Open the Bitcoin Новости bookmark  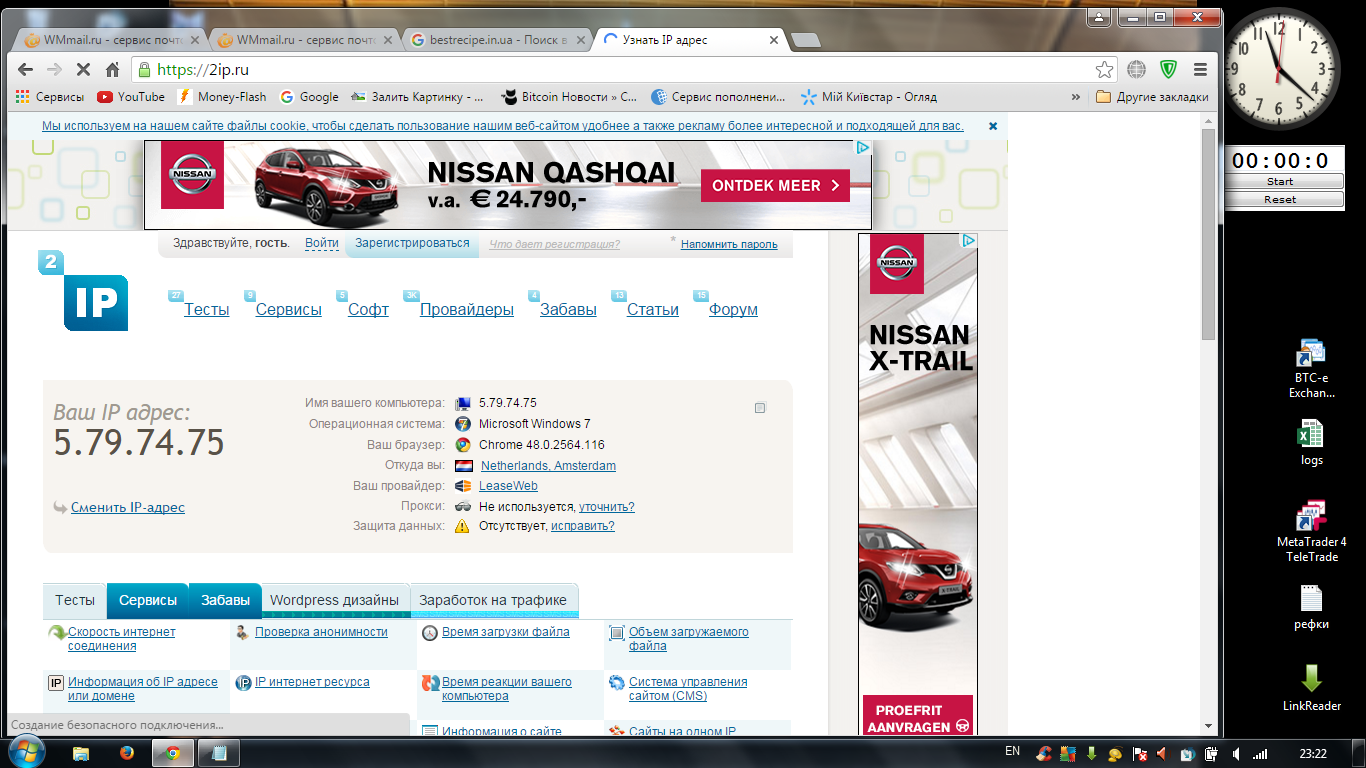569,97
